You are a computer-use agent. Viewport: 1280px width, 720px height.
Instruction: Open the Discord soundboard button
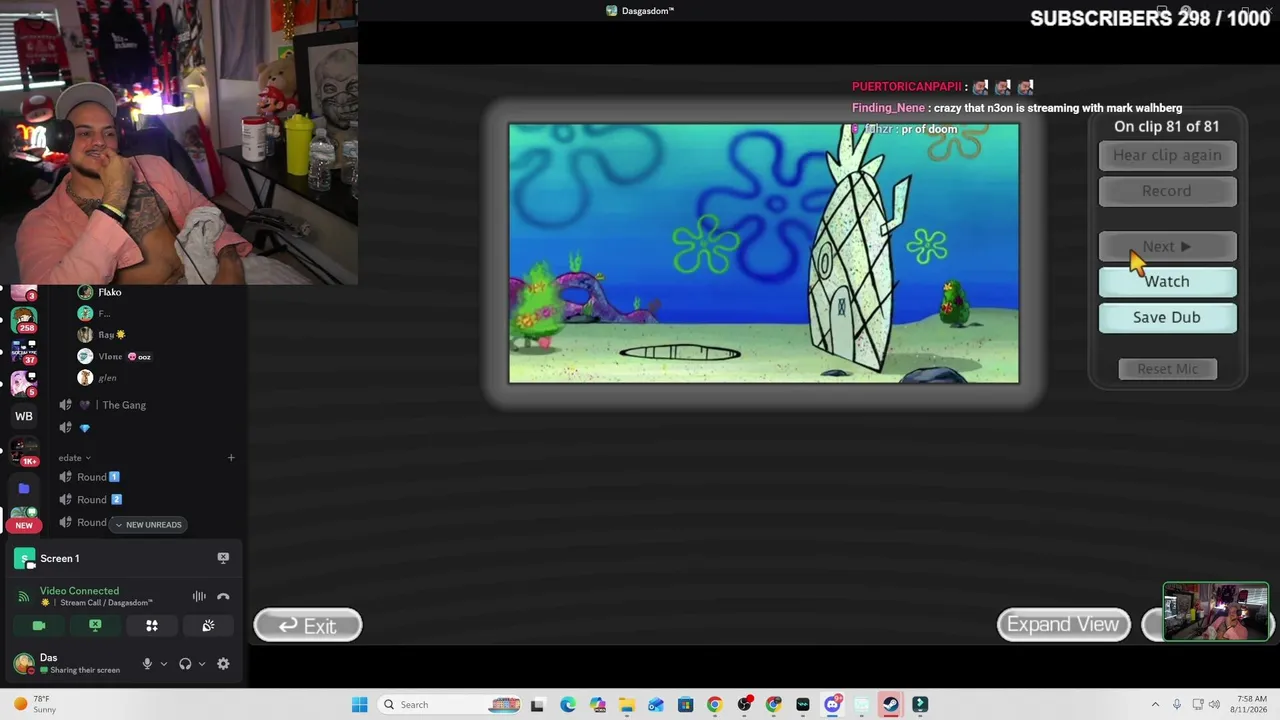208,625
